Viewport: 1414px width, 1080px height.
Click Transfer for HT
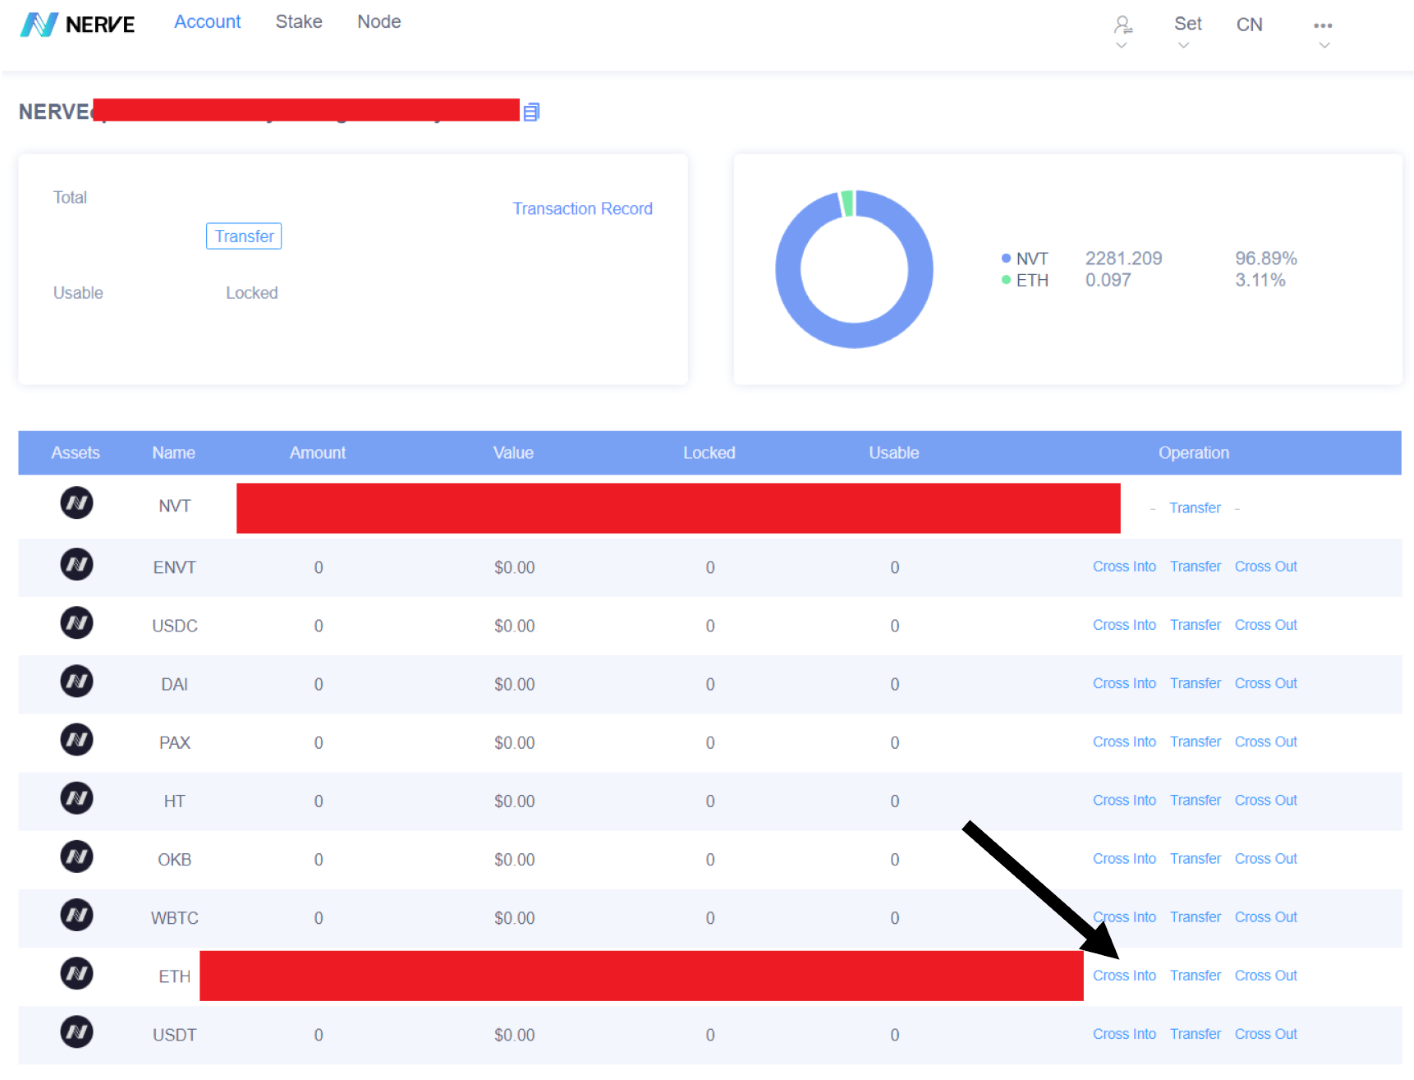pyautogui.click(x=1195, y=800)
